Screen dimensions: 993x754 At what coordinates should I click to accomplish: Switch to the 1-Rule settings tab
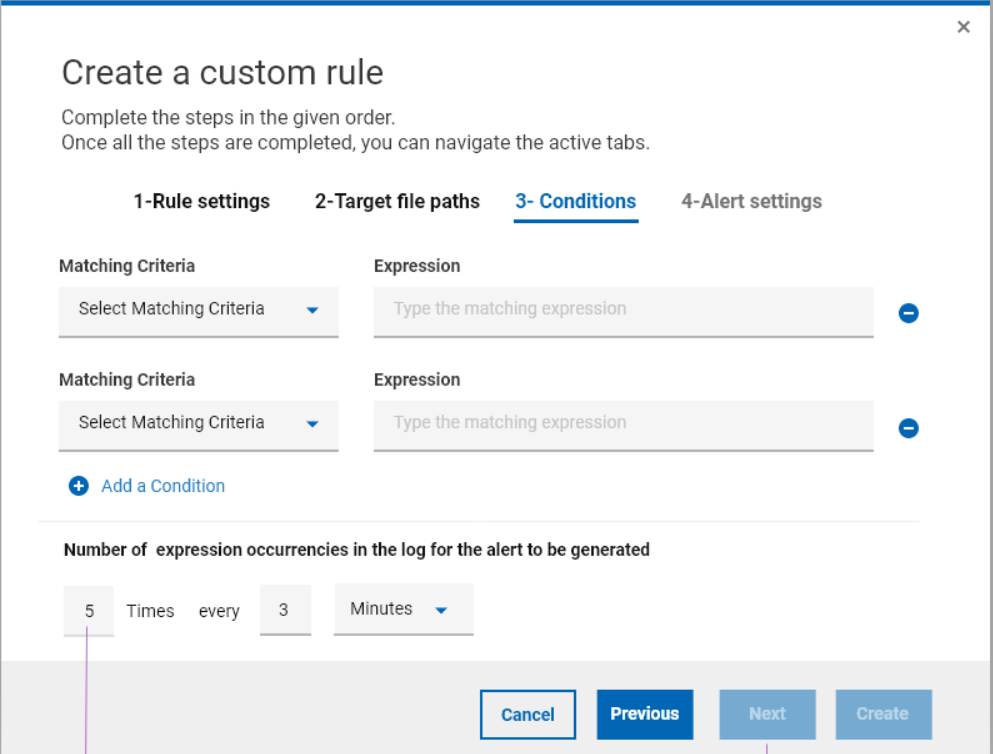(x=201, y=201)
